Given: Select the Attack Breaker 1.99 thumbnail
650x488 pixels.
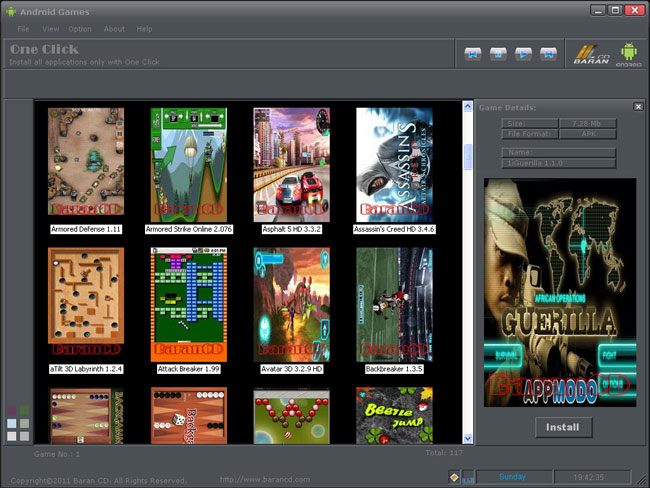Looking at the screenshot, I should [x=189, y=304].
